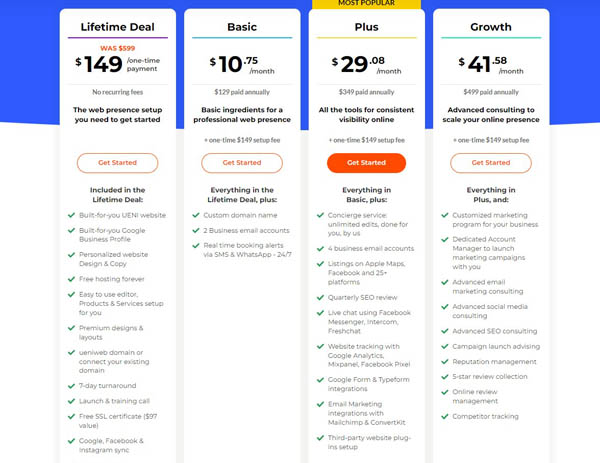Select the Growth plan heading
Viewport: 600px width, 463px height.
(x=490, y=28)
